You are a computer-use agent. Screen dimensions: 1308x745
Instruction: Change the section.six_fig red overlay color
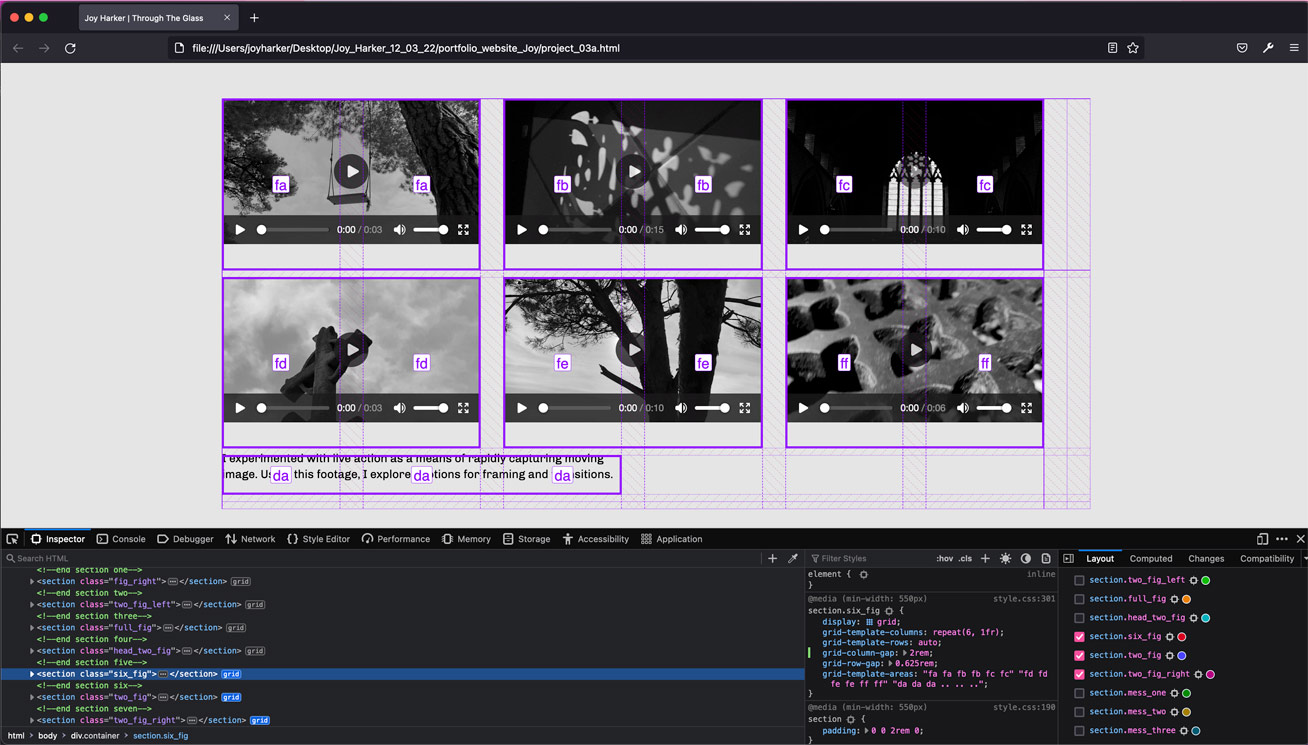[1181, 637]
